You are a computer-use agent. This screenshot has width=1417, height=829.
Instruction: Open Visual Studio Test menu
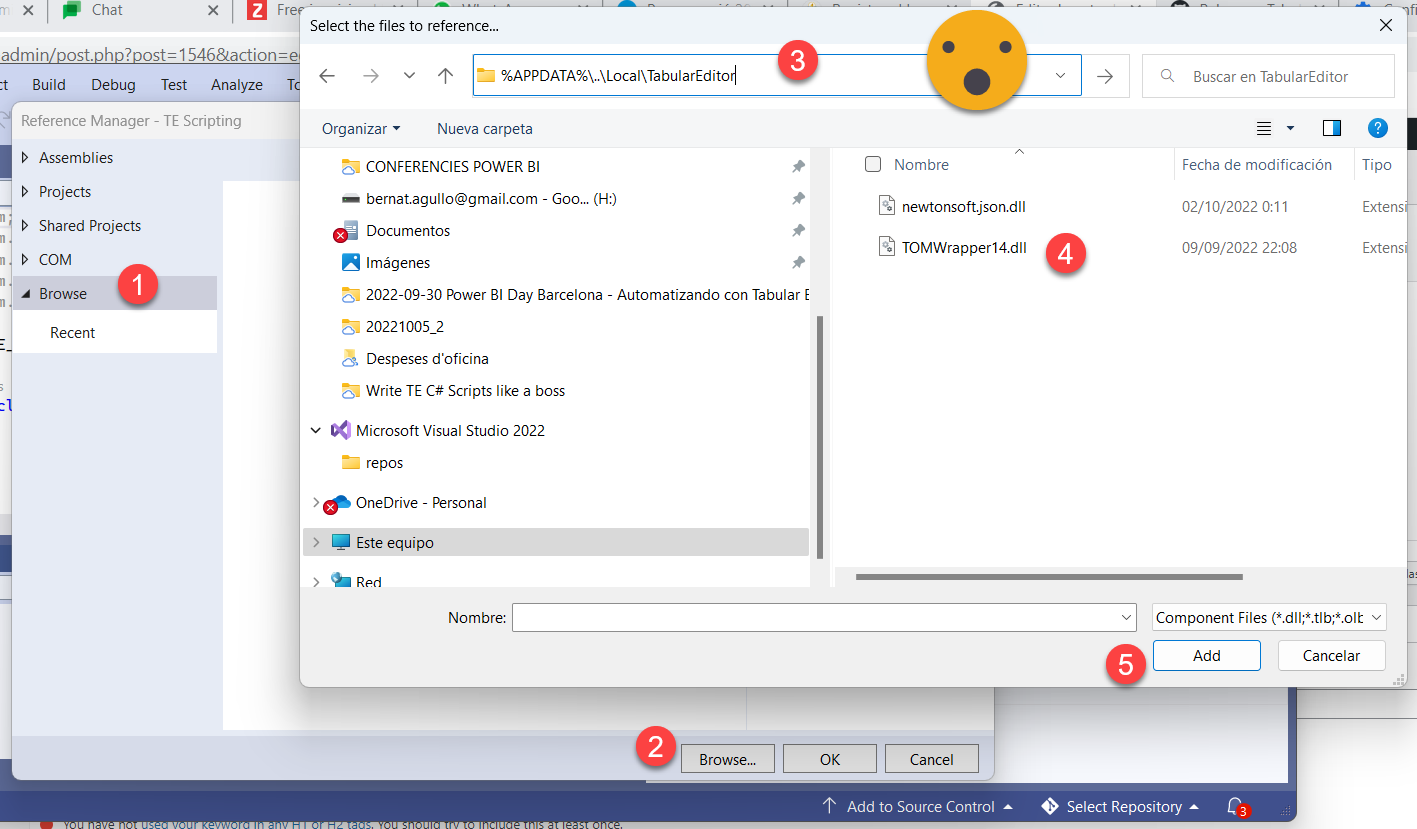pyautogui.click(x=174, y=85)
